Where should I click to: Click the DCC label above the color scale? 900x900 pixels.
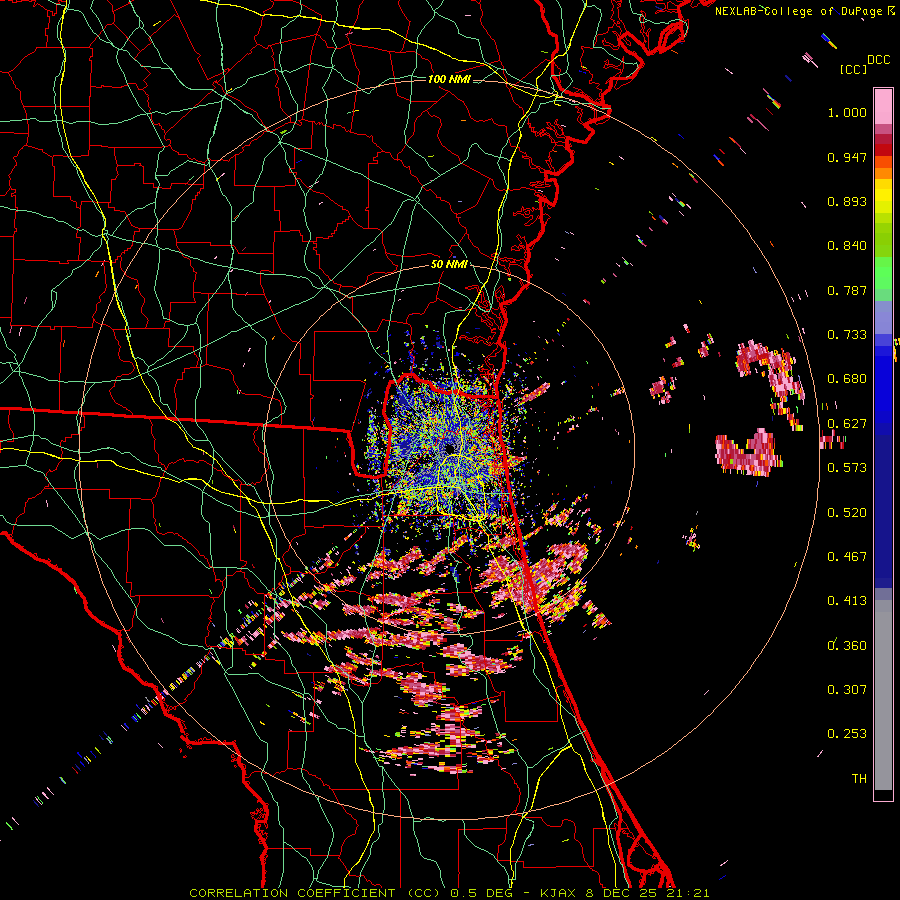(878, 59)
